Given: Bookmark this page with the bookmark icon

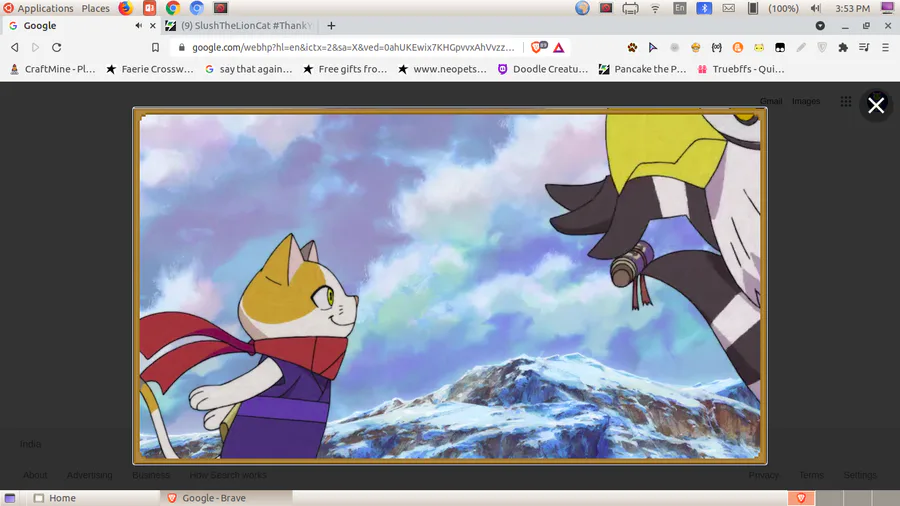Looking at the screenshot, I should click(x=155, y=48).
